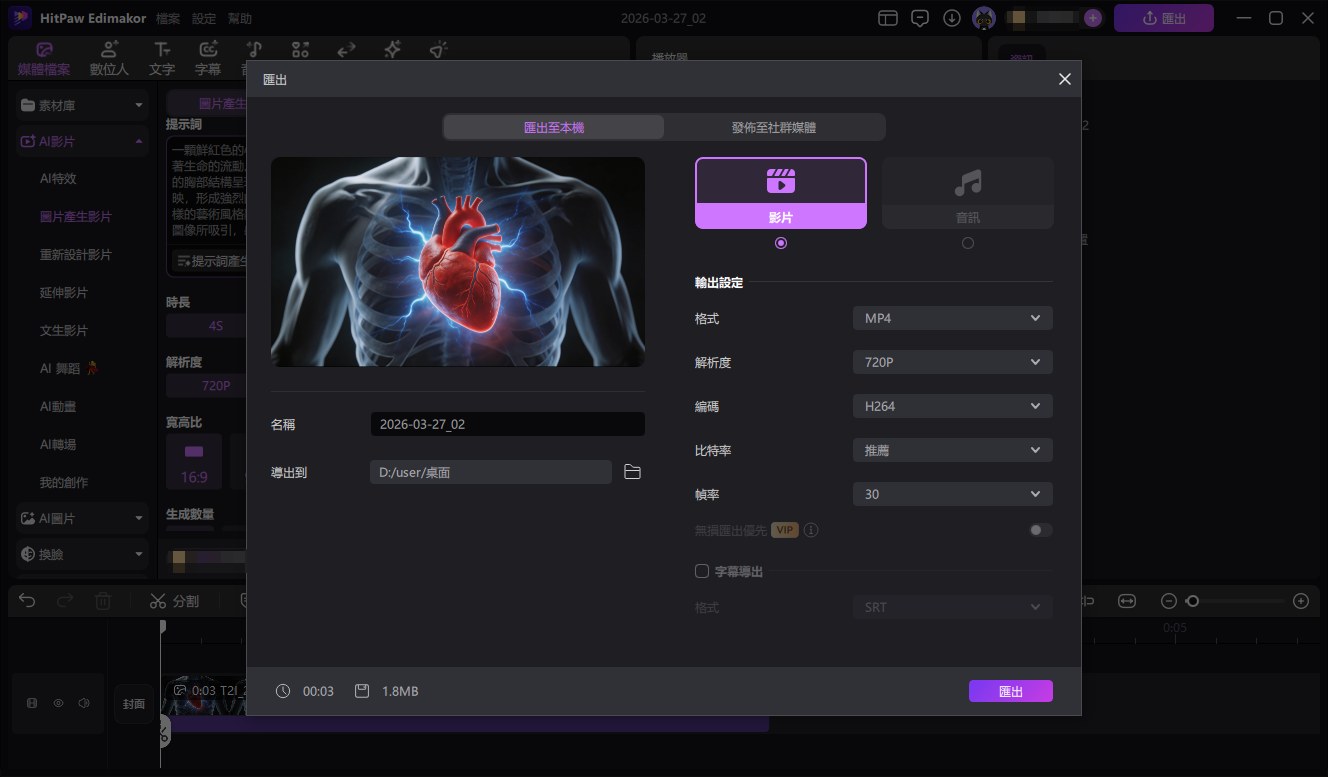
Task: Toggle the 無損匯出優先 switch
Action: [1040, 530]
